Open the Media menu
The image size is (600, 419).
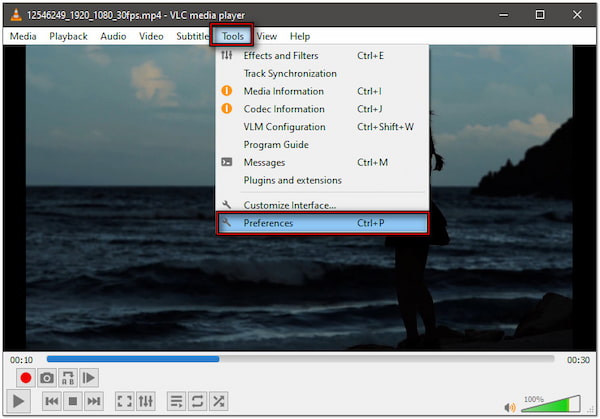(23, 36)
